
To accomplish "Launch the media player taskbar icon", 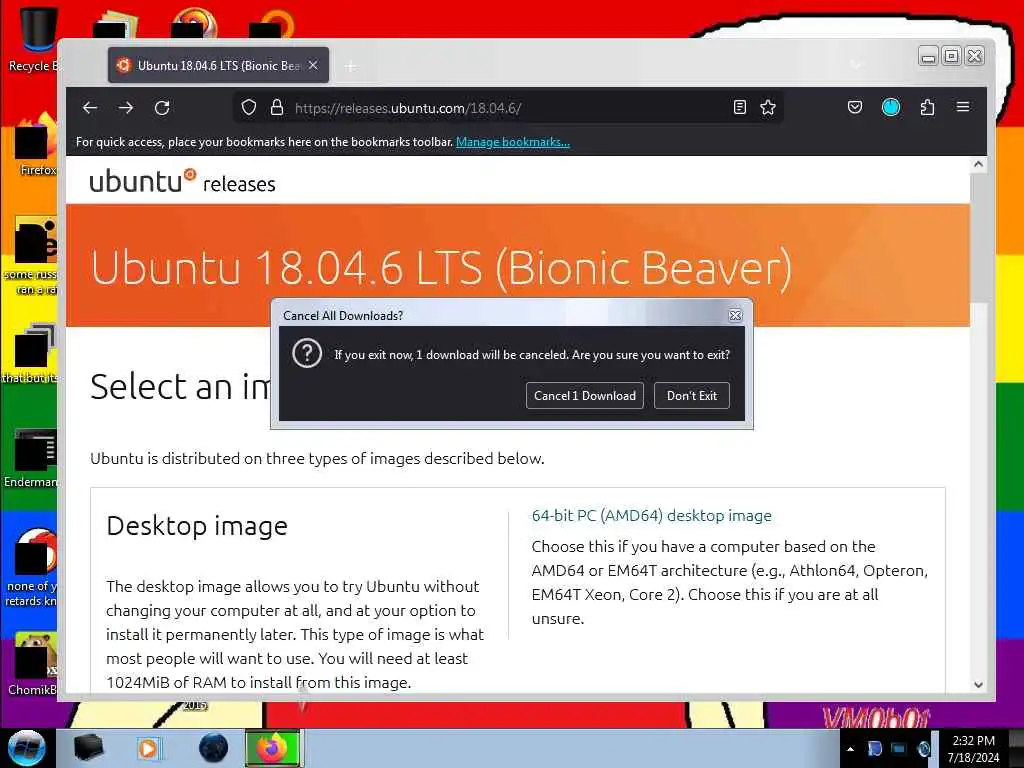I will click(148, 748).
